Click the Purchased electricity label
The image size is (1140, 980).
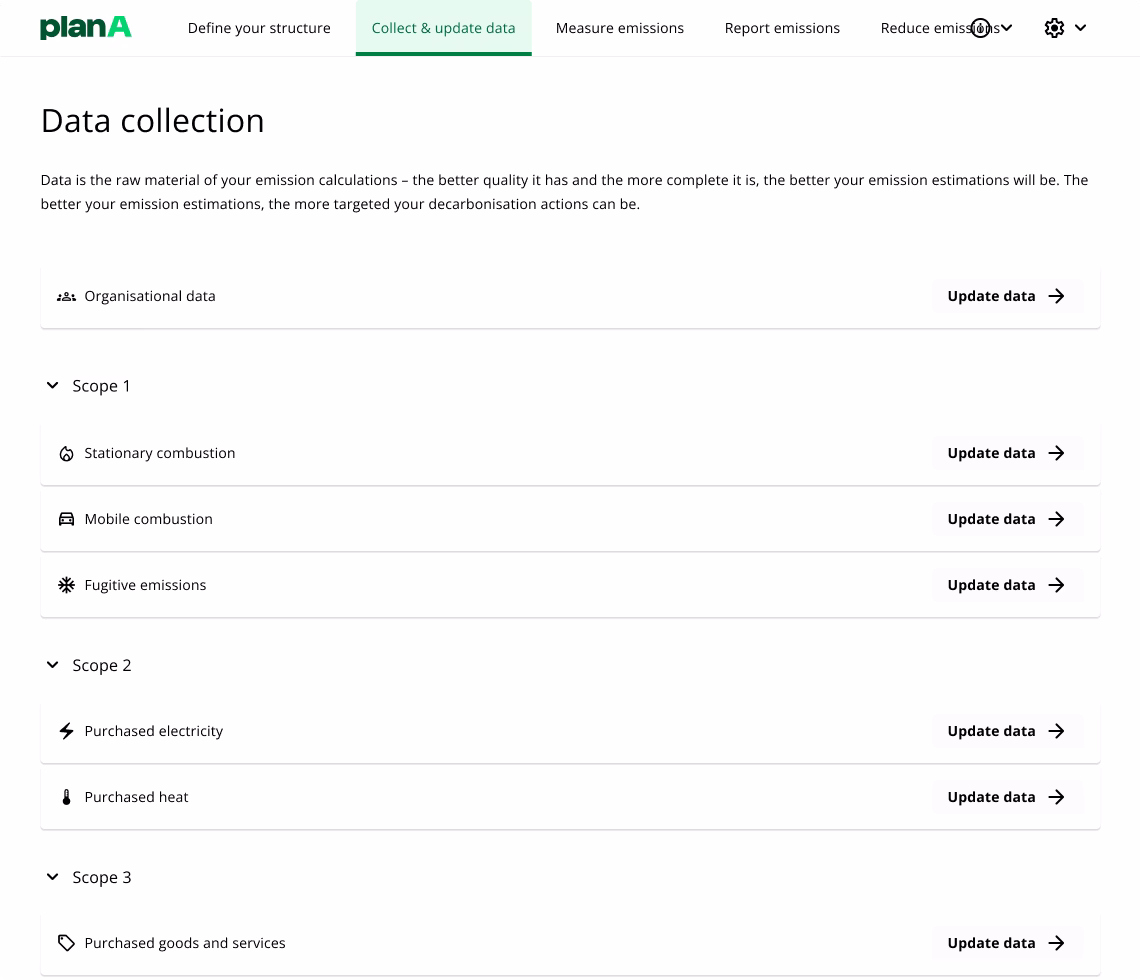click(153, 731)
